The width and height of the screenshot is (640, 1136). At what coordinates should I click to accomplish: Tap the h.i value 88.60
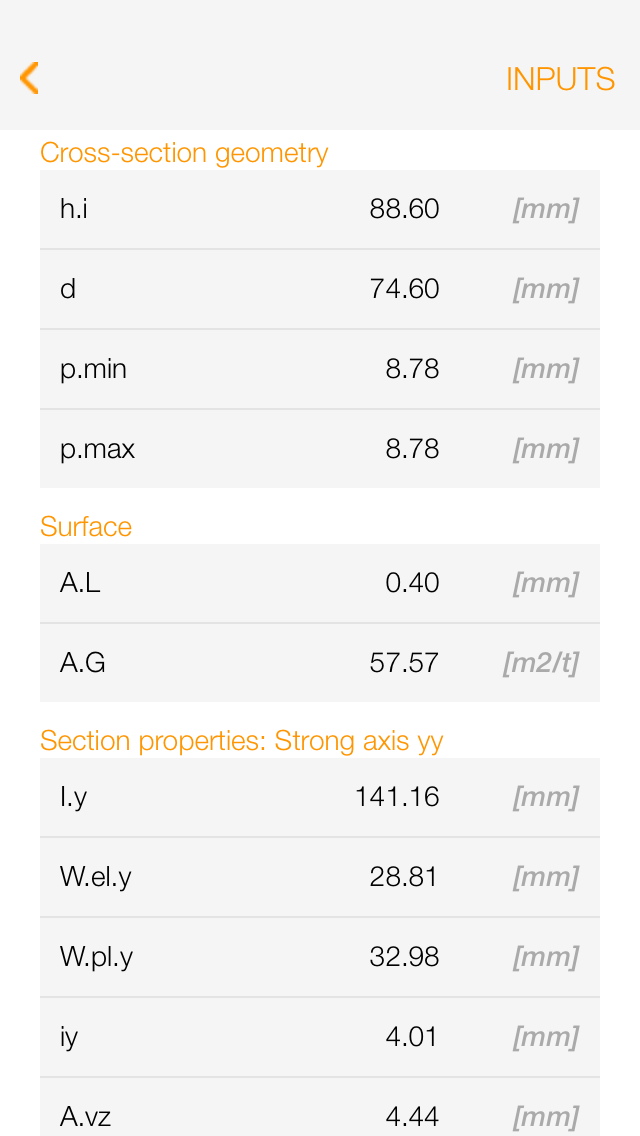tap(405, 209)
